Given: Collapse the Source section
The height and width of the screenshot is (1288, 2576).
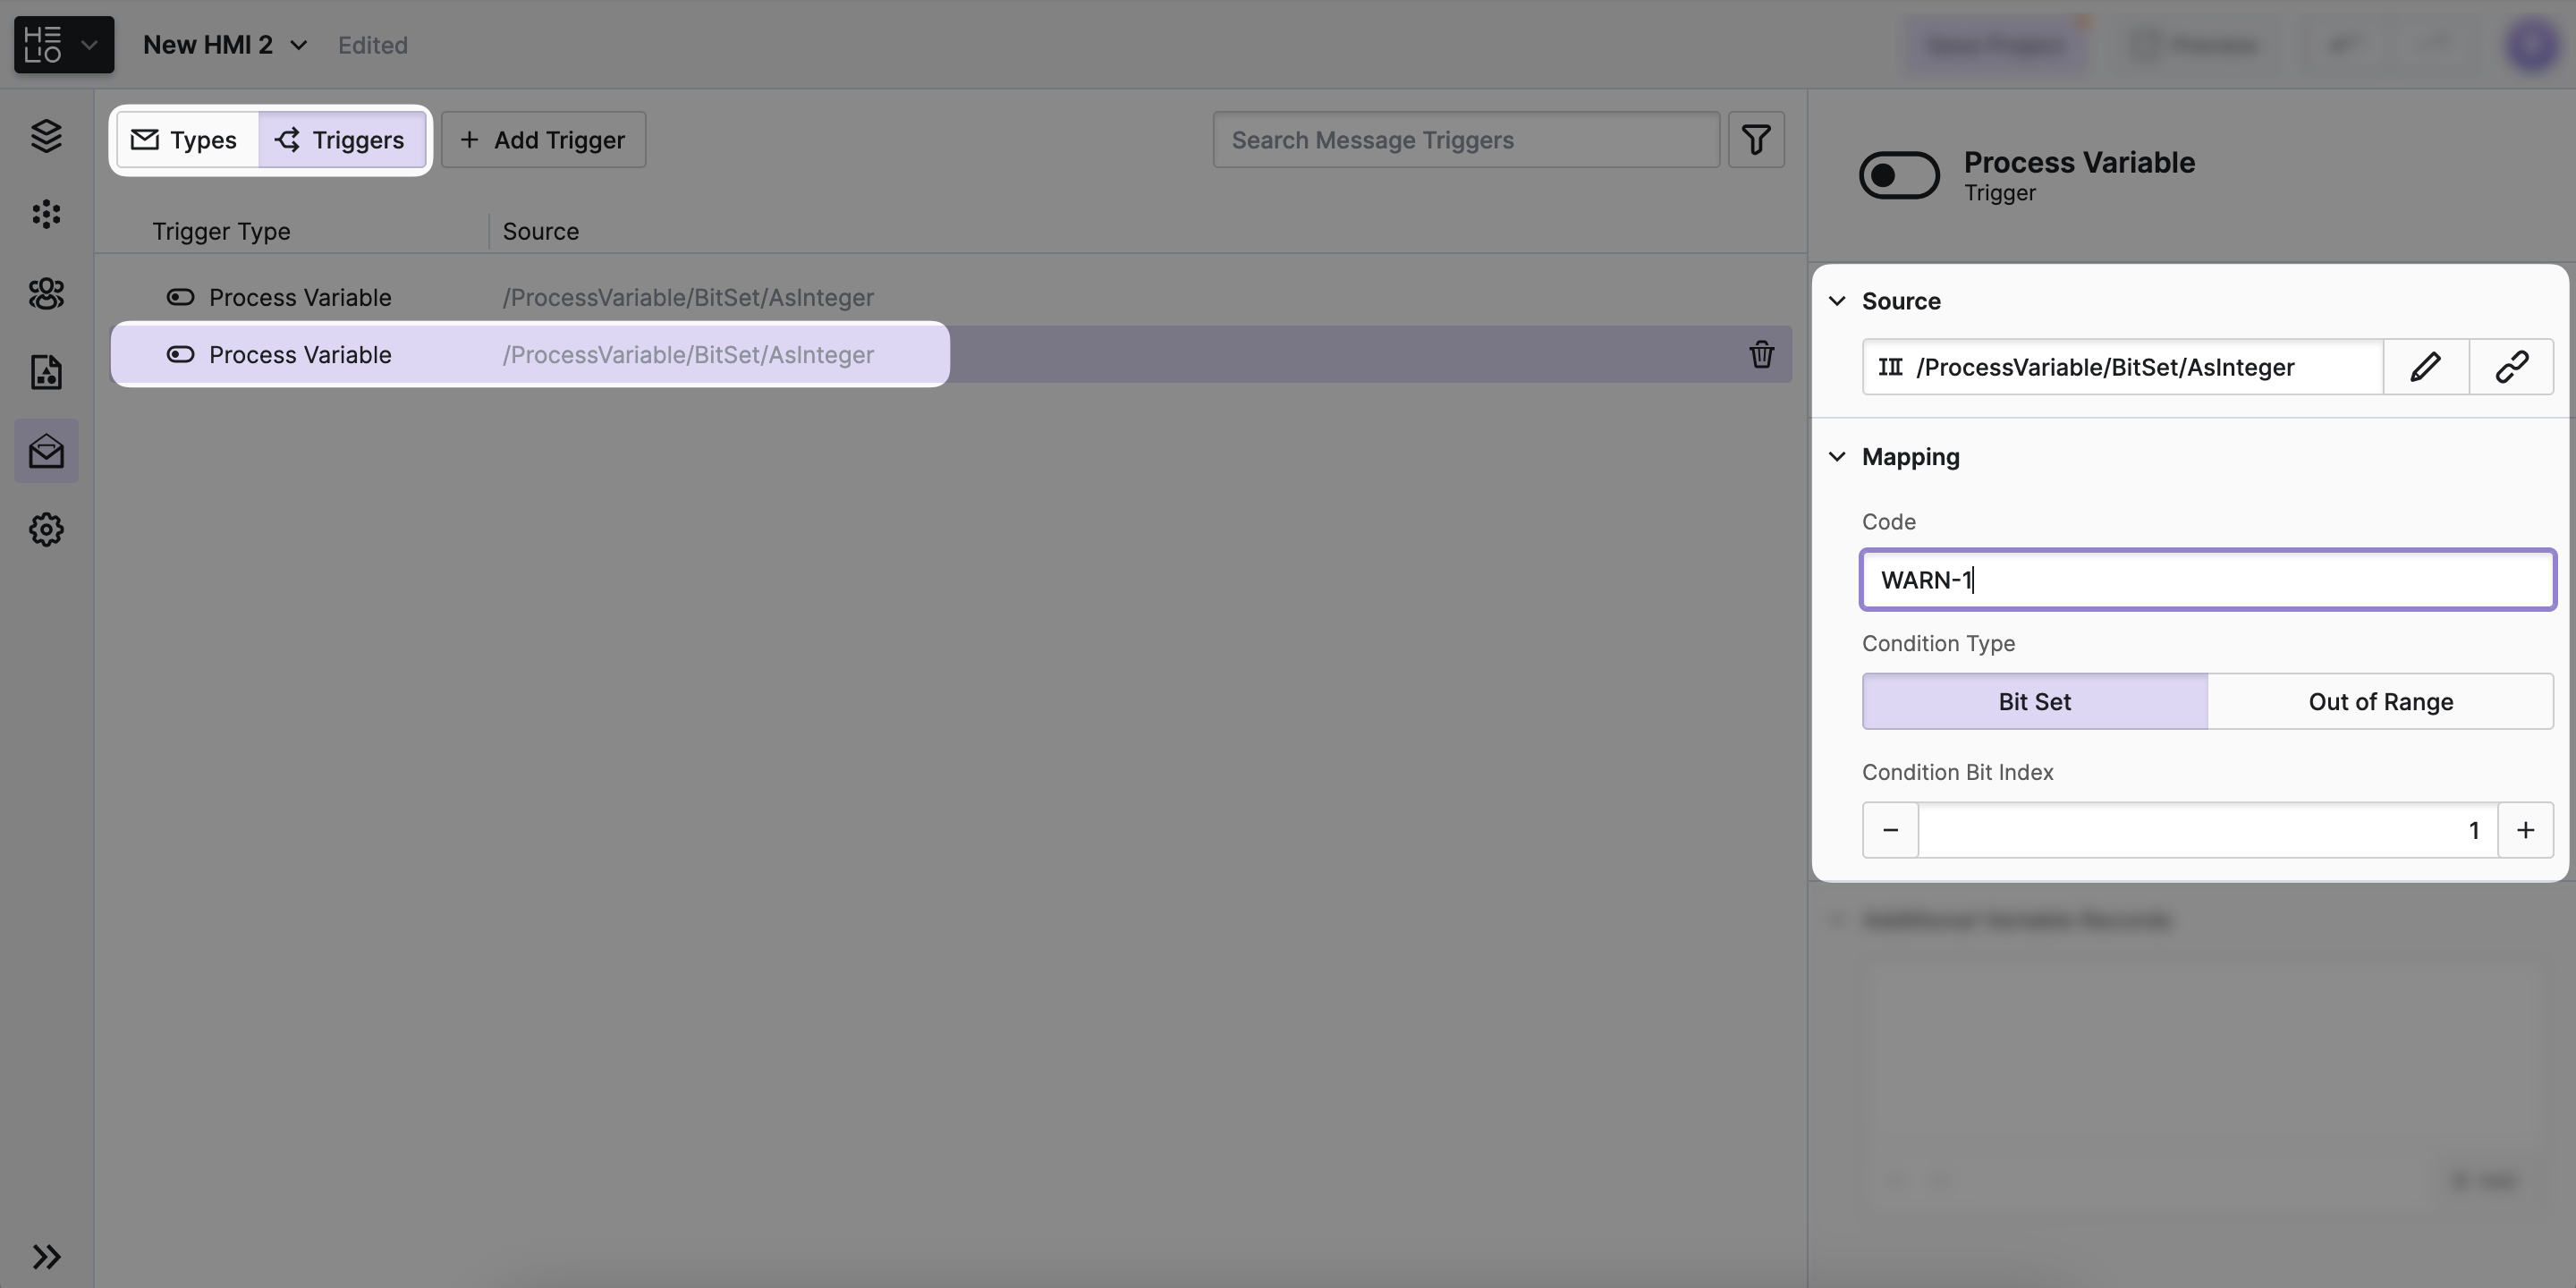Looking at the screenshot, I should (1837, 301).
